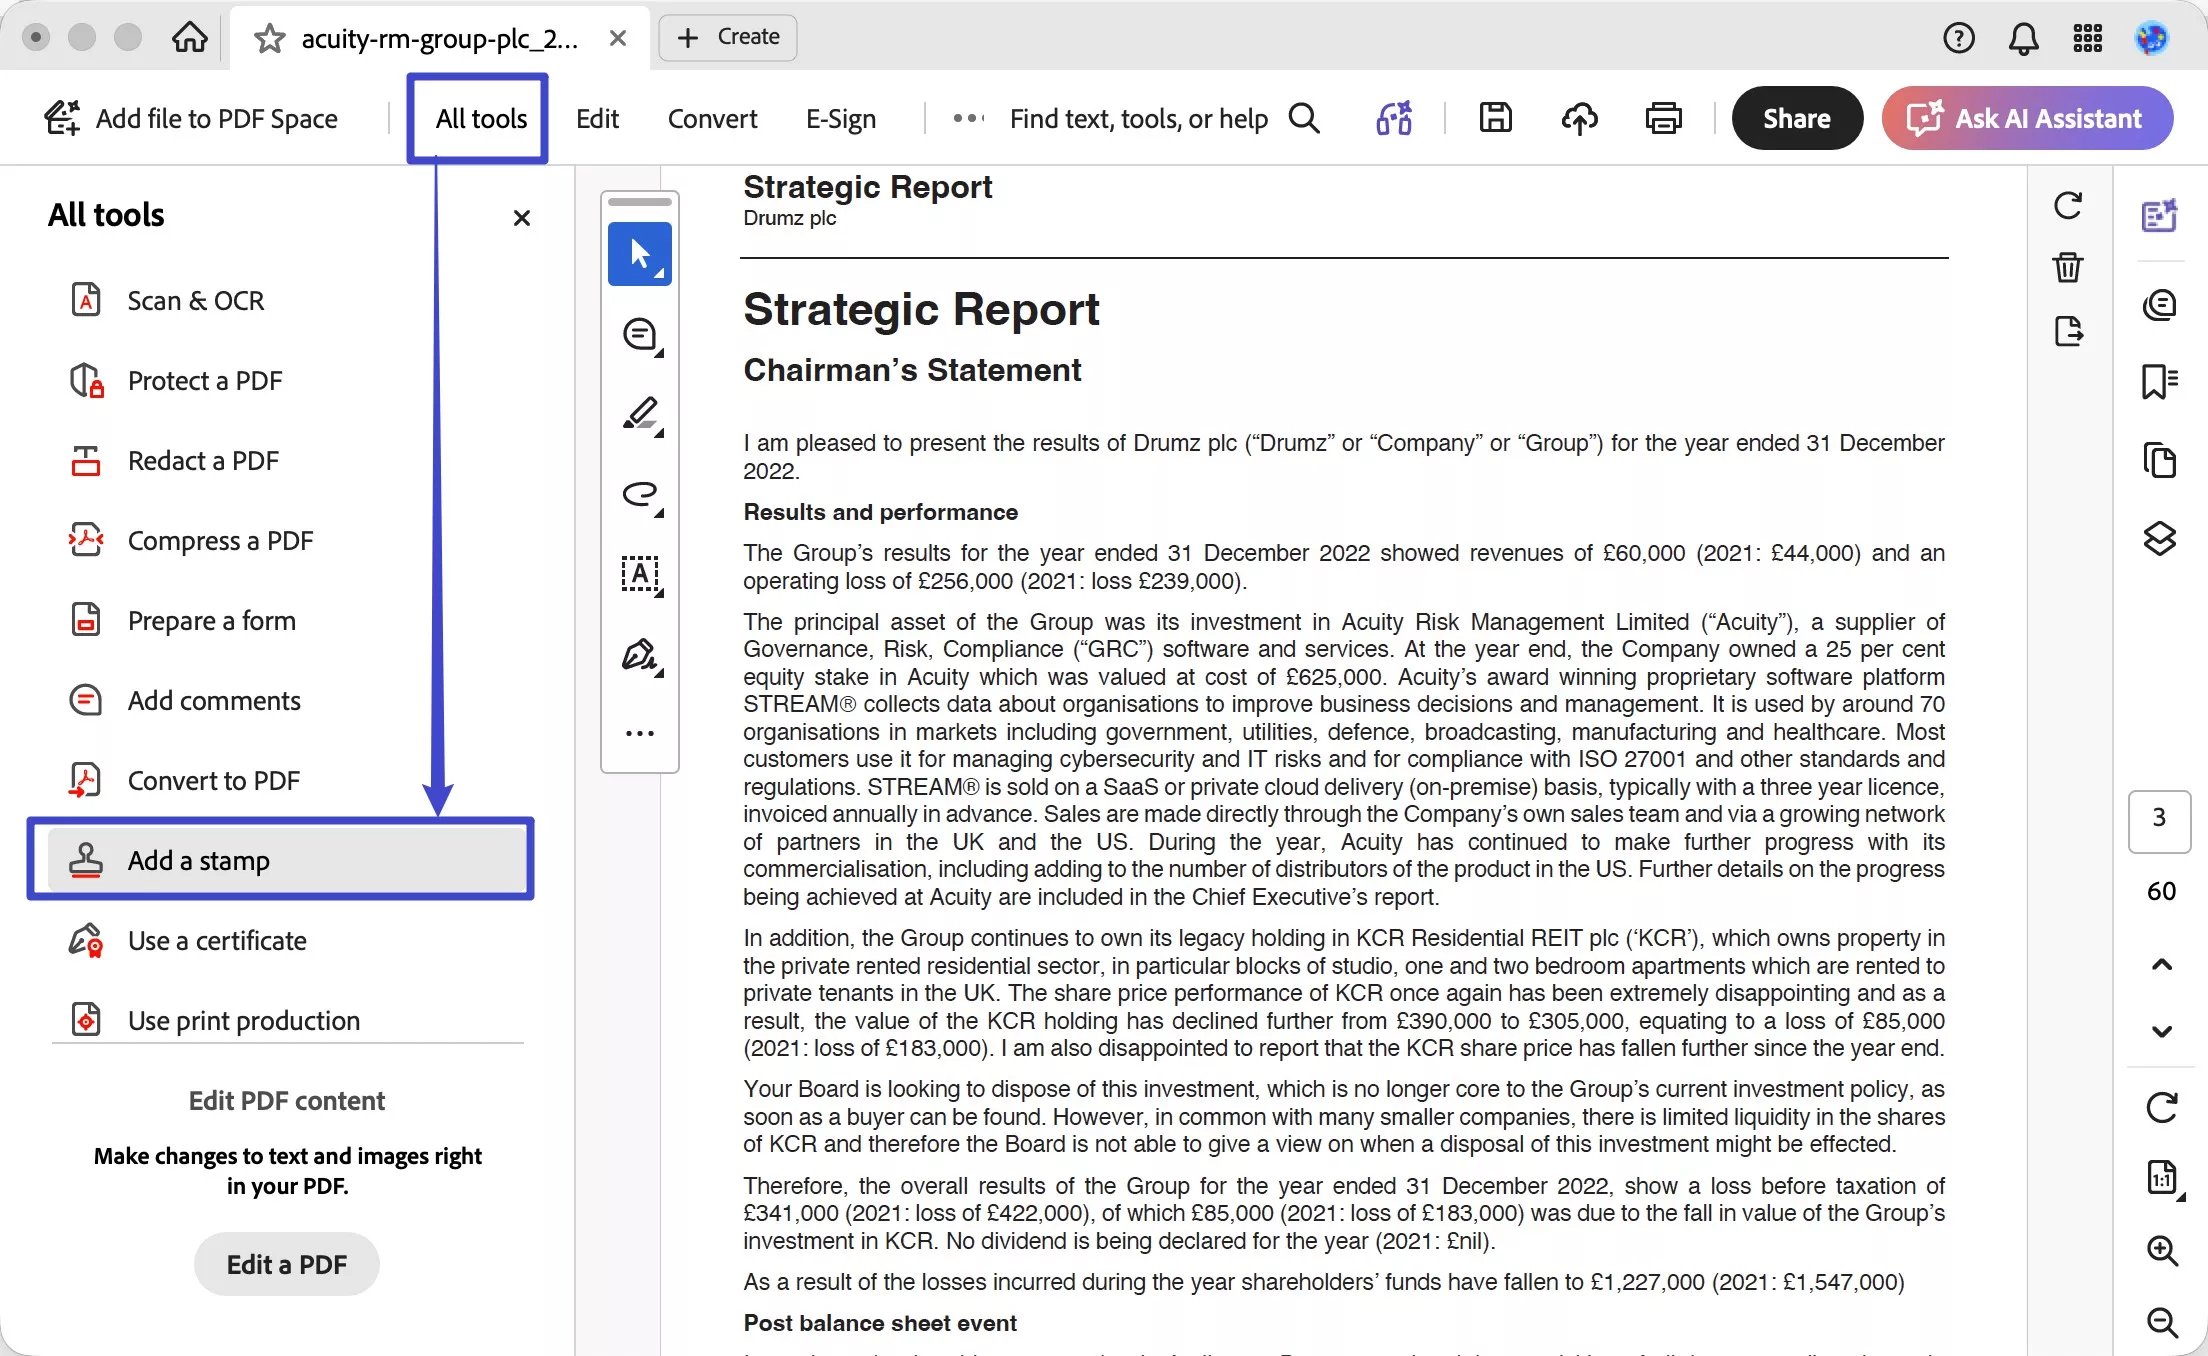Delete page with the trash icon

point(2067,267)
